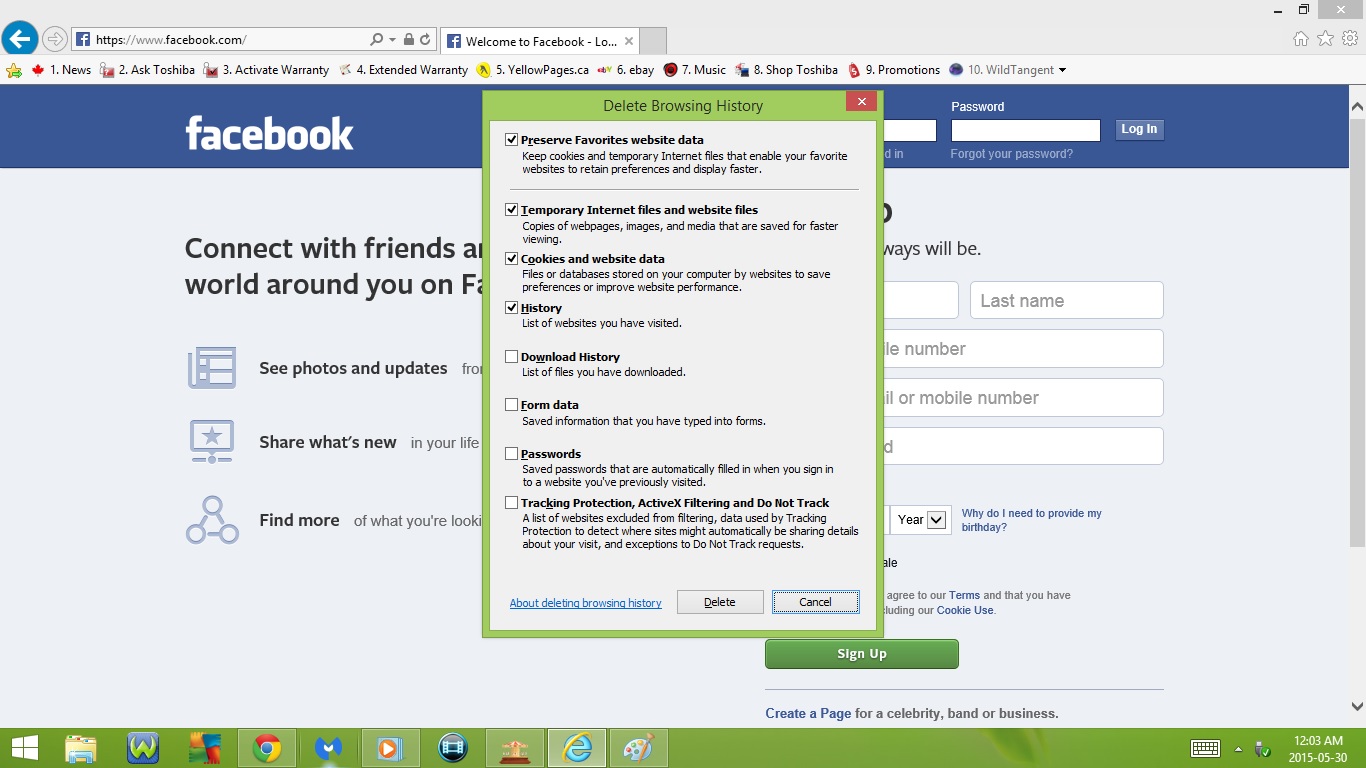Open a new tab with the blank tab button
Screen dimensions: 1366x768
point(652,41)
